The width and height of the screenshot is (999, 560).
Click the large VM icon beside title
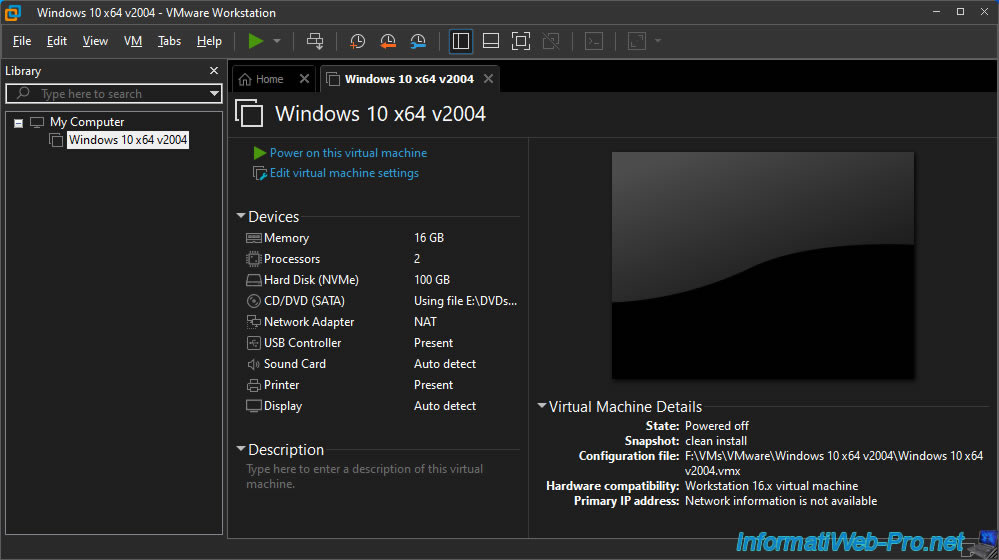pos(249,113)
